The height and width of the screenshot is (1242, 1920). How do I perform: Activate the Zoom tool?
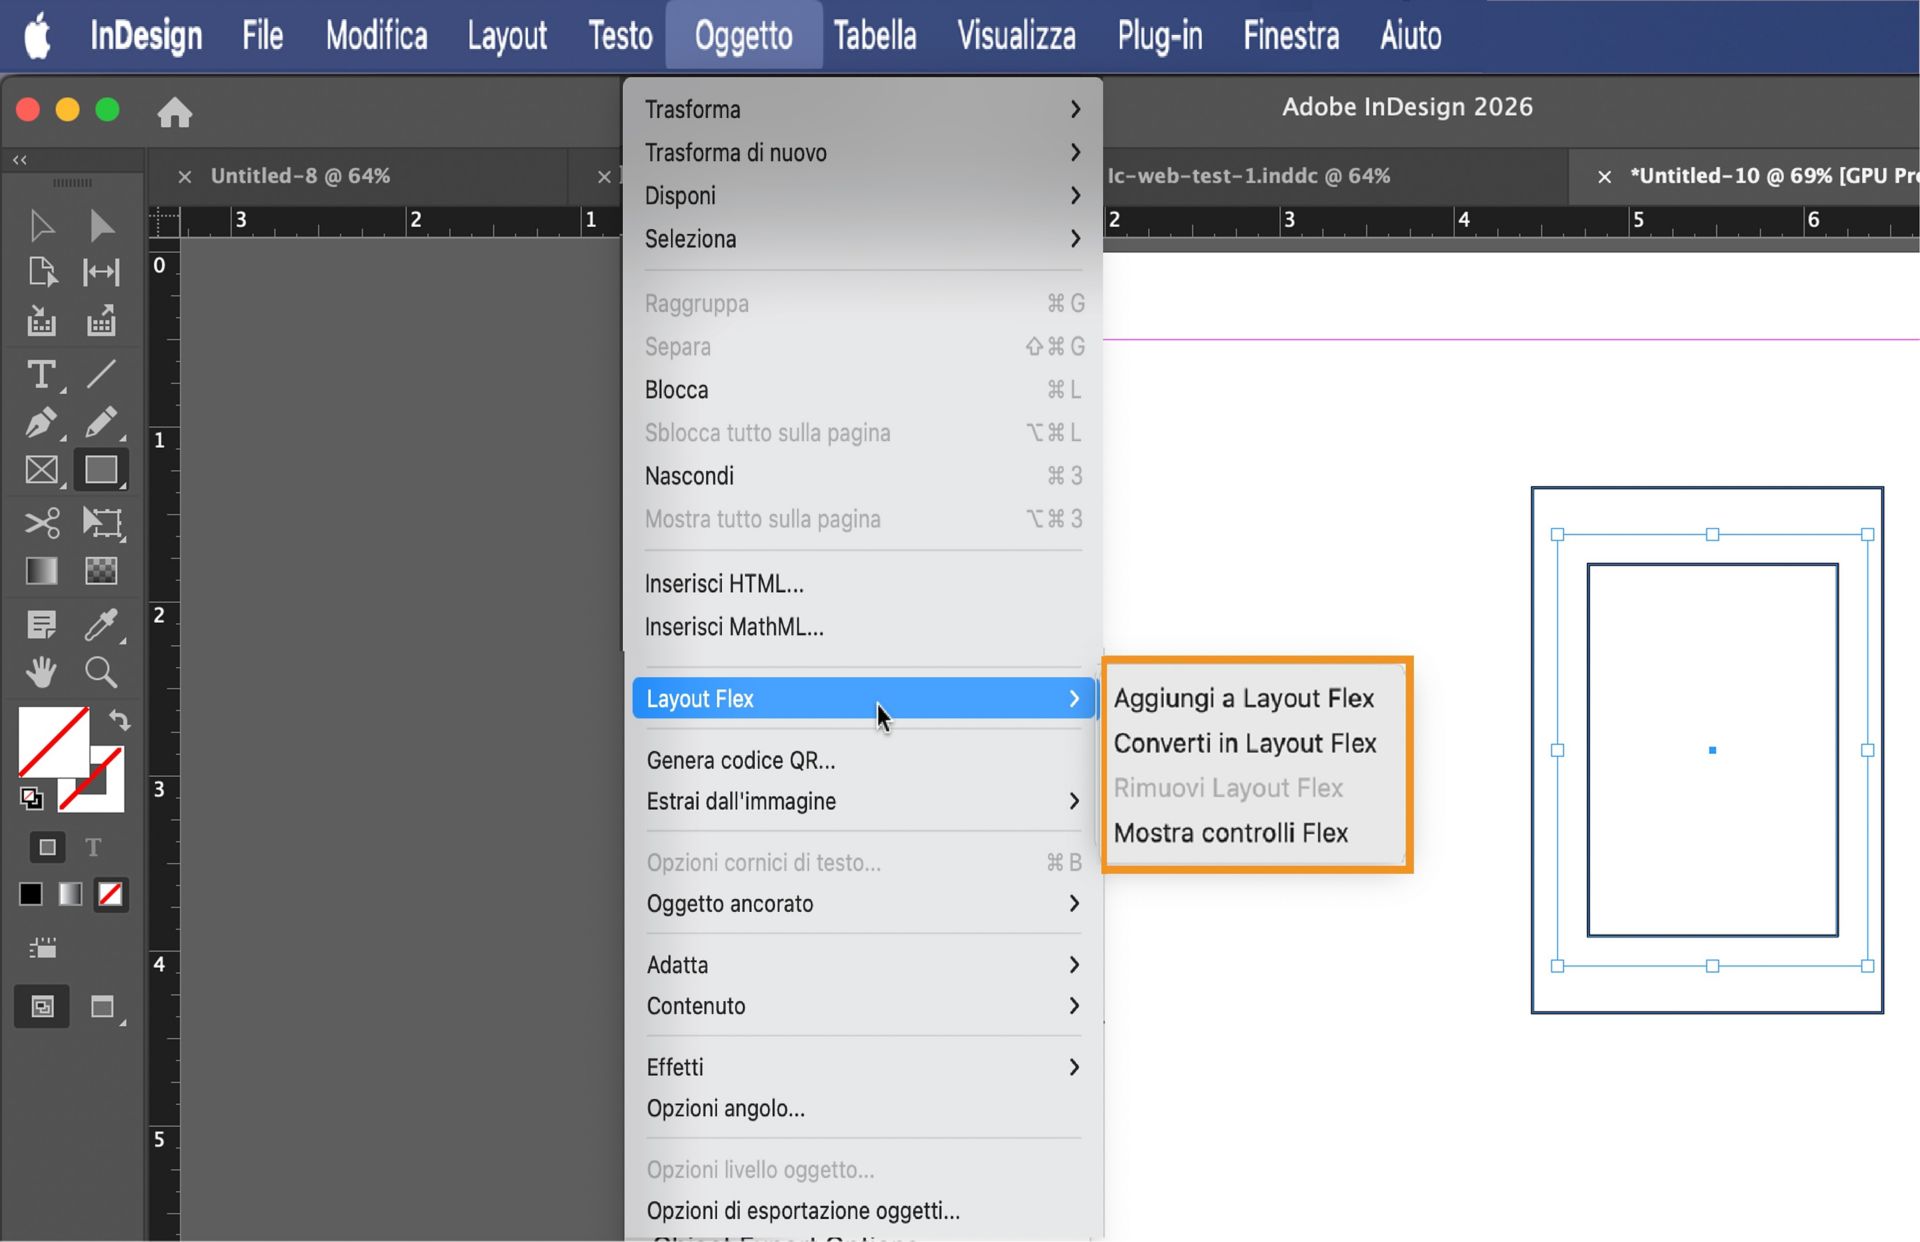100,672
